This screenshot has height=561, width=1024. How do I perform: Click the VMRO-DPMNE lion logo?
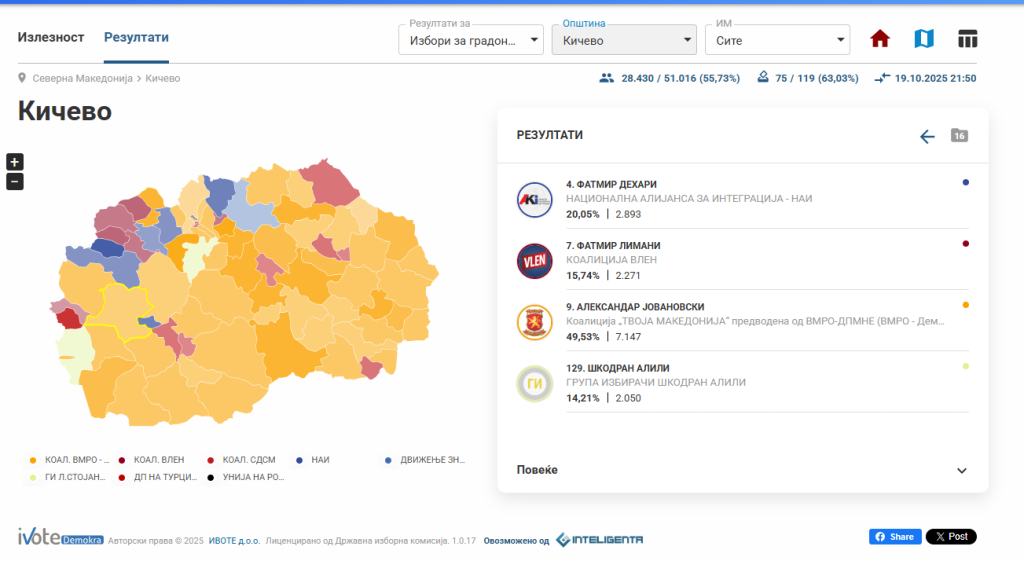[534, 322]
